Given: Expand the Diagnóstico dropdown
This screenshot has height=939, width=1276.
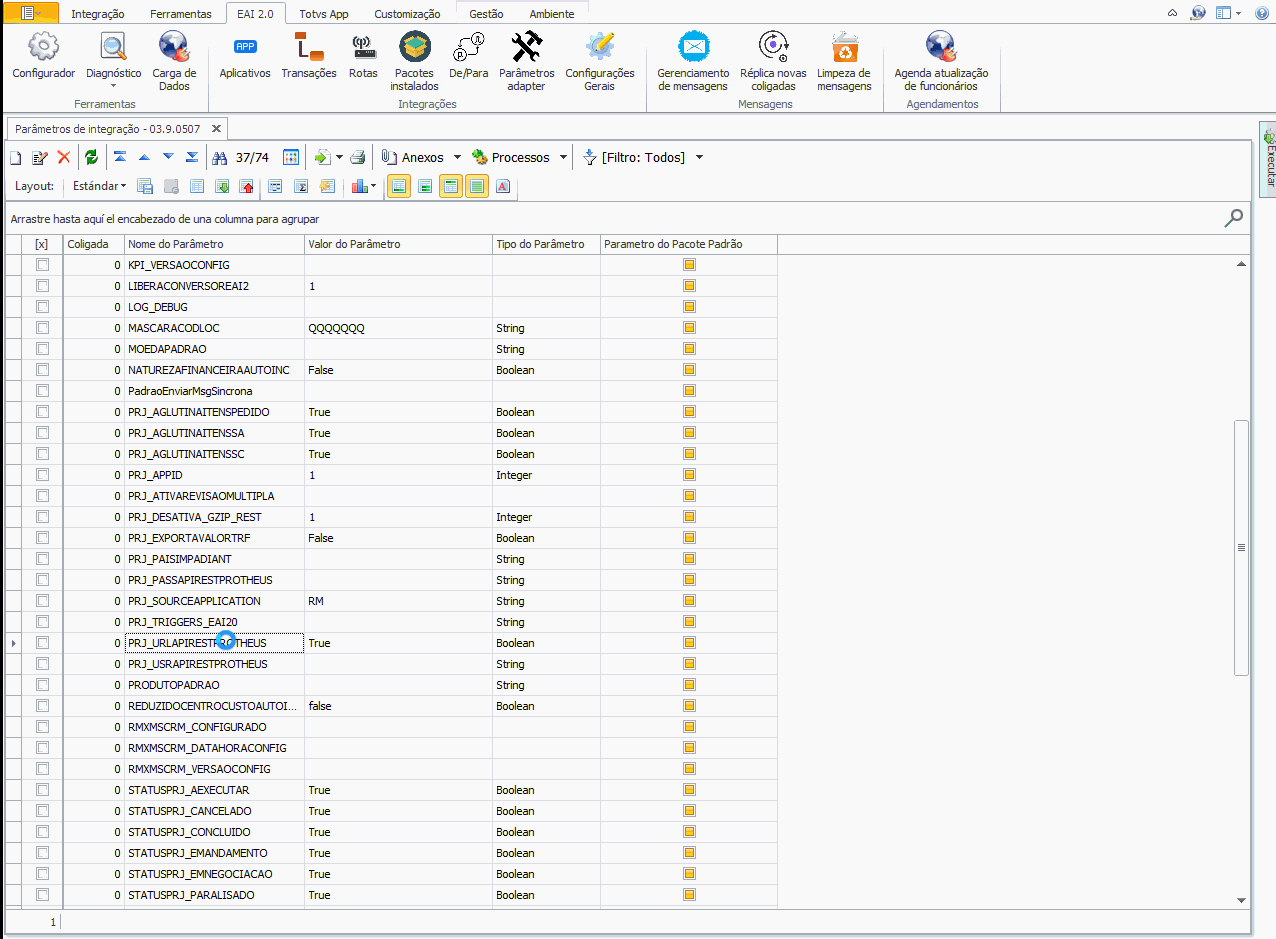Looking at the screenshot, I should [114, 86].
